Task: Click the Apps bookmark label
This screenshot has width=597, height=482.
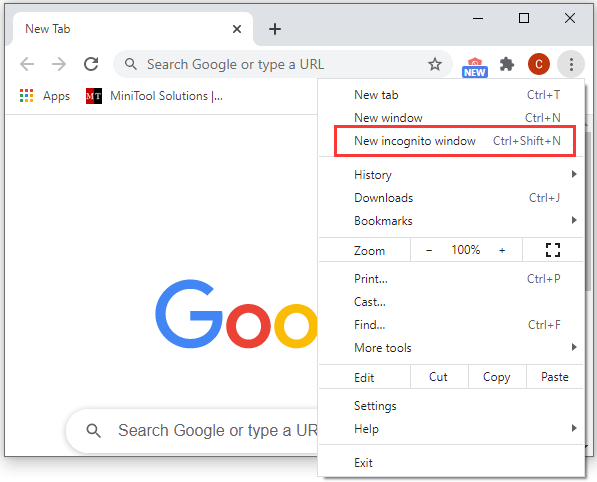Action: coord(56,96)
